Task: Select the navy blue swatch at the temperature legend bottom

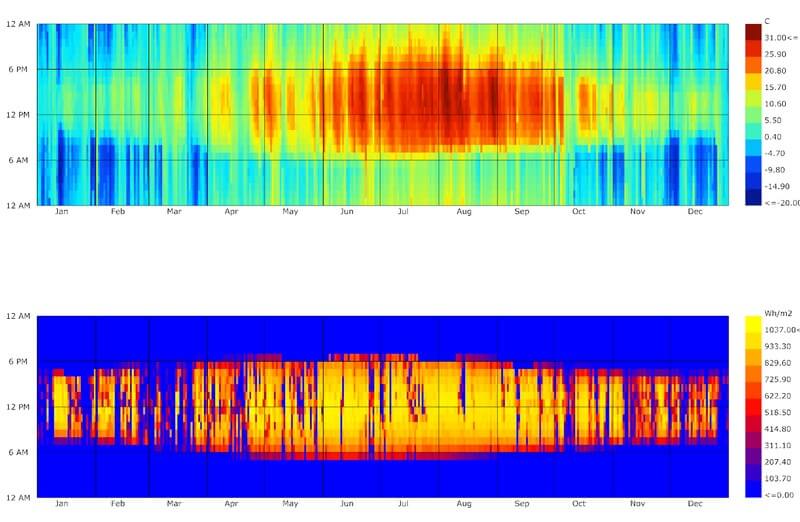Action: tap(752, 199)
